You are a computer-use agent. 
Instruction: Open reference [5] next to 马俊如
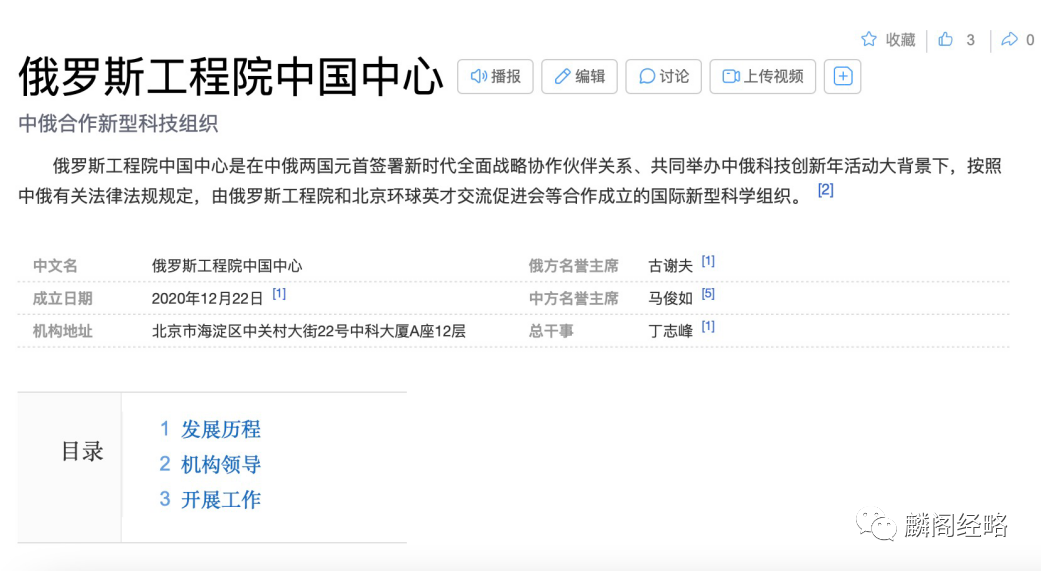708,293
